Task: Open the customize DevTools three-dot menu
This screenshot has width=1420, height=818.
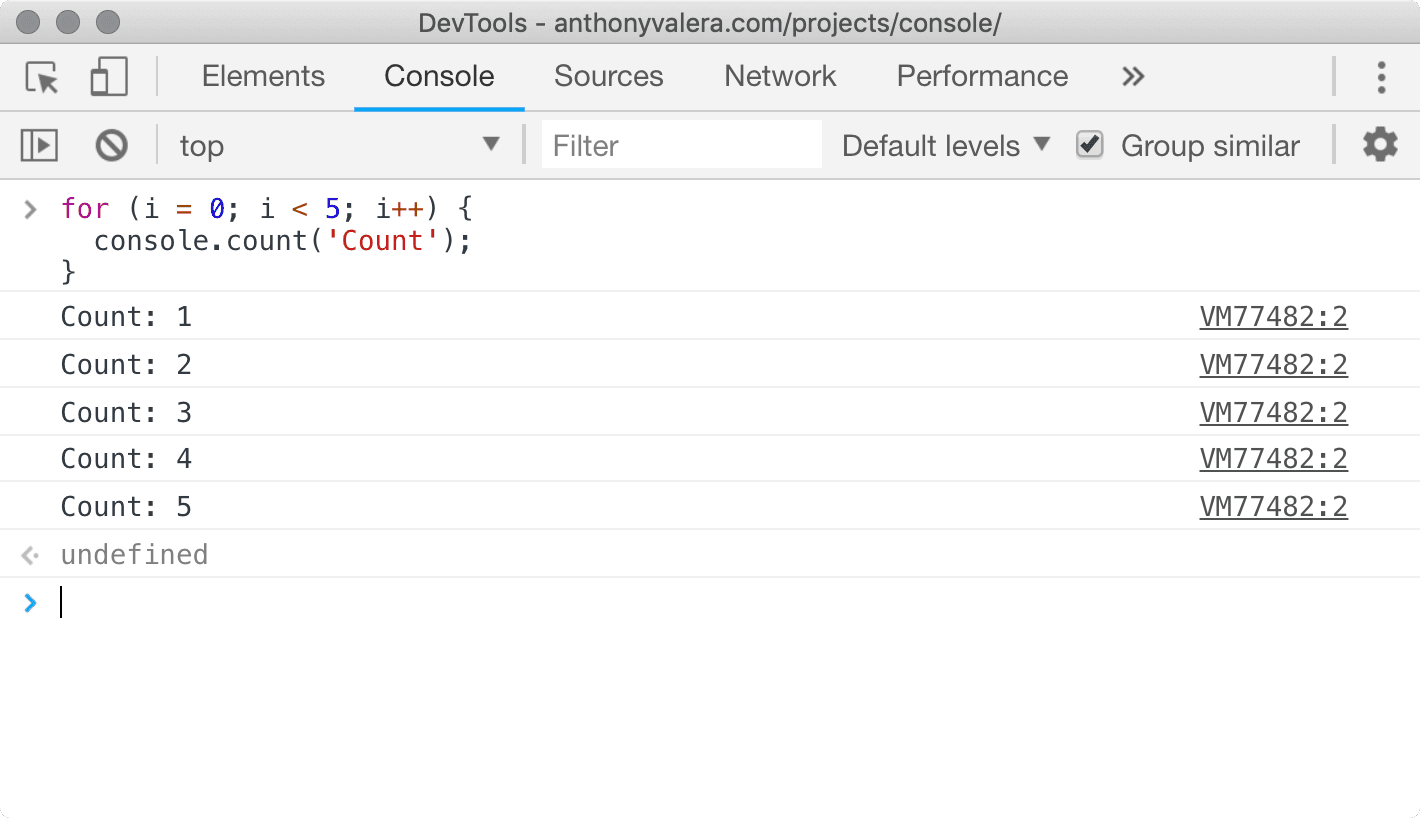Action: (x=1381, y=77)
